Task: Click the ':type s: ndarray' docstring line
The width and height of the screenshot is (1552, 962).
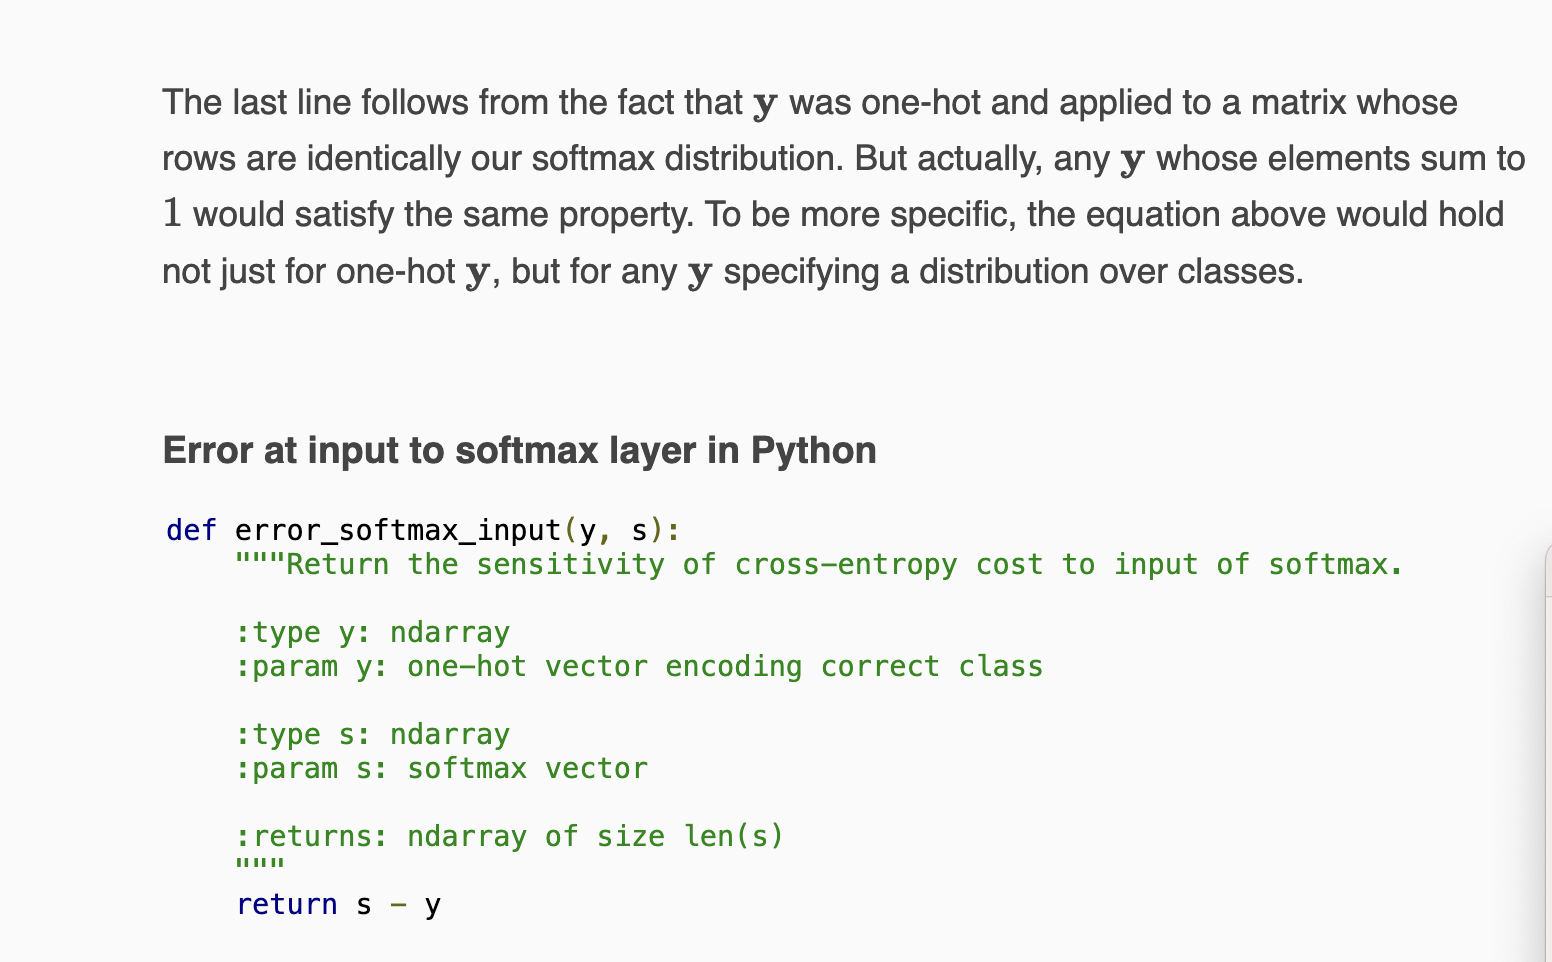Action: pos(373,735)
